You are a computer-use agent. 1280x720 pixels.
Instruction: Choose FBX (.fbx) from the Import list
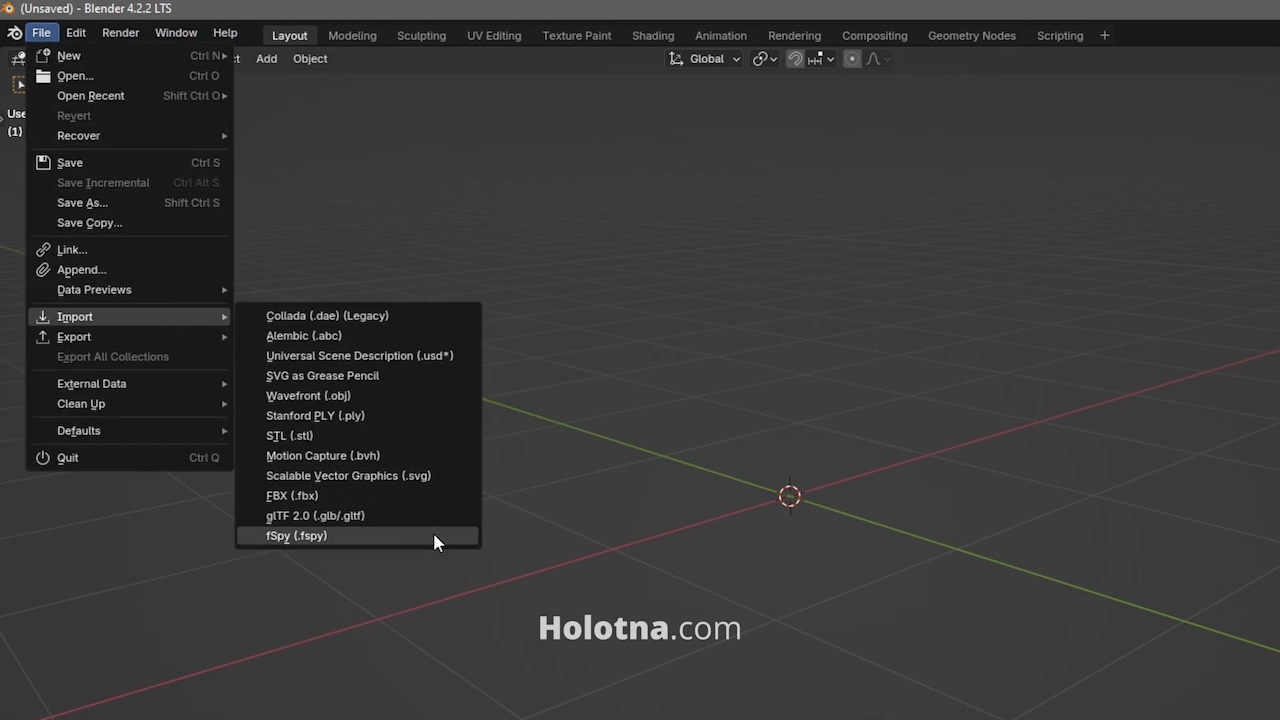tap(358, 496)
